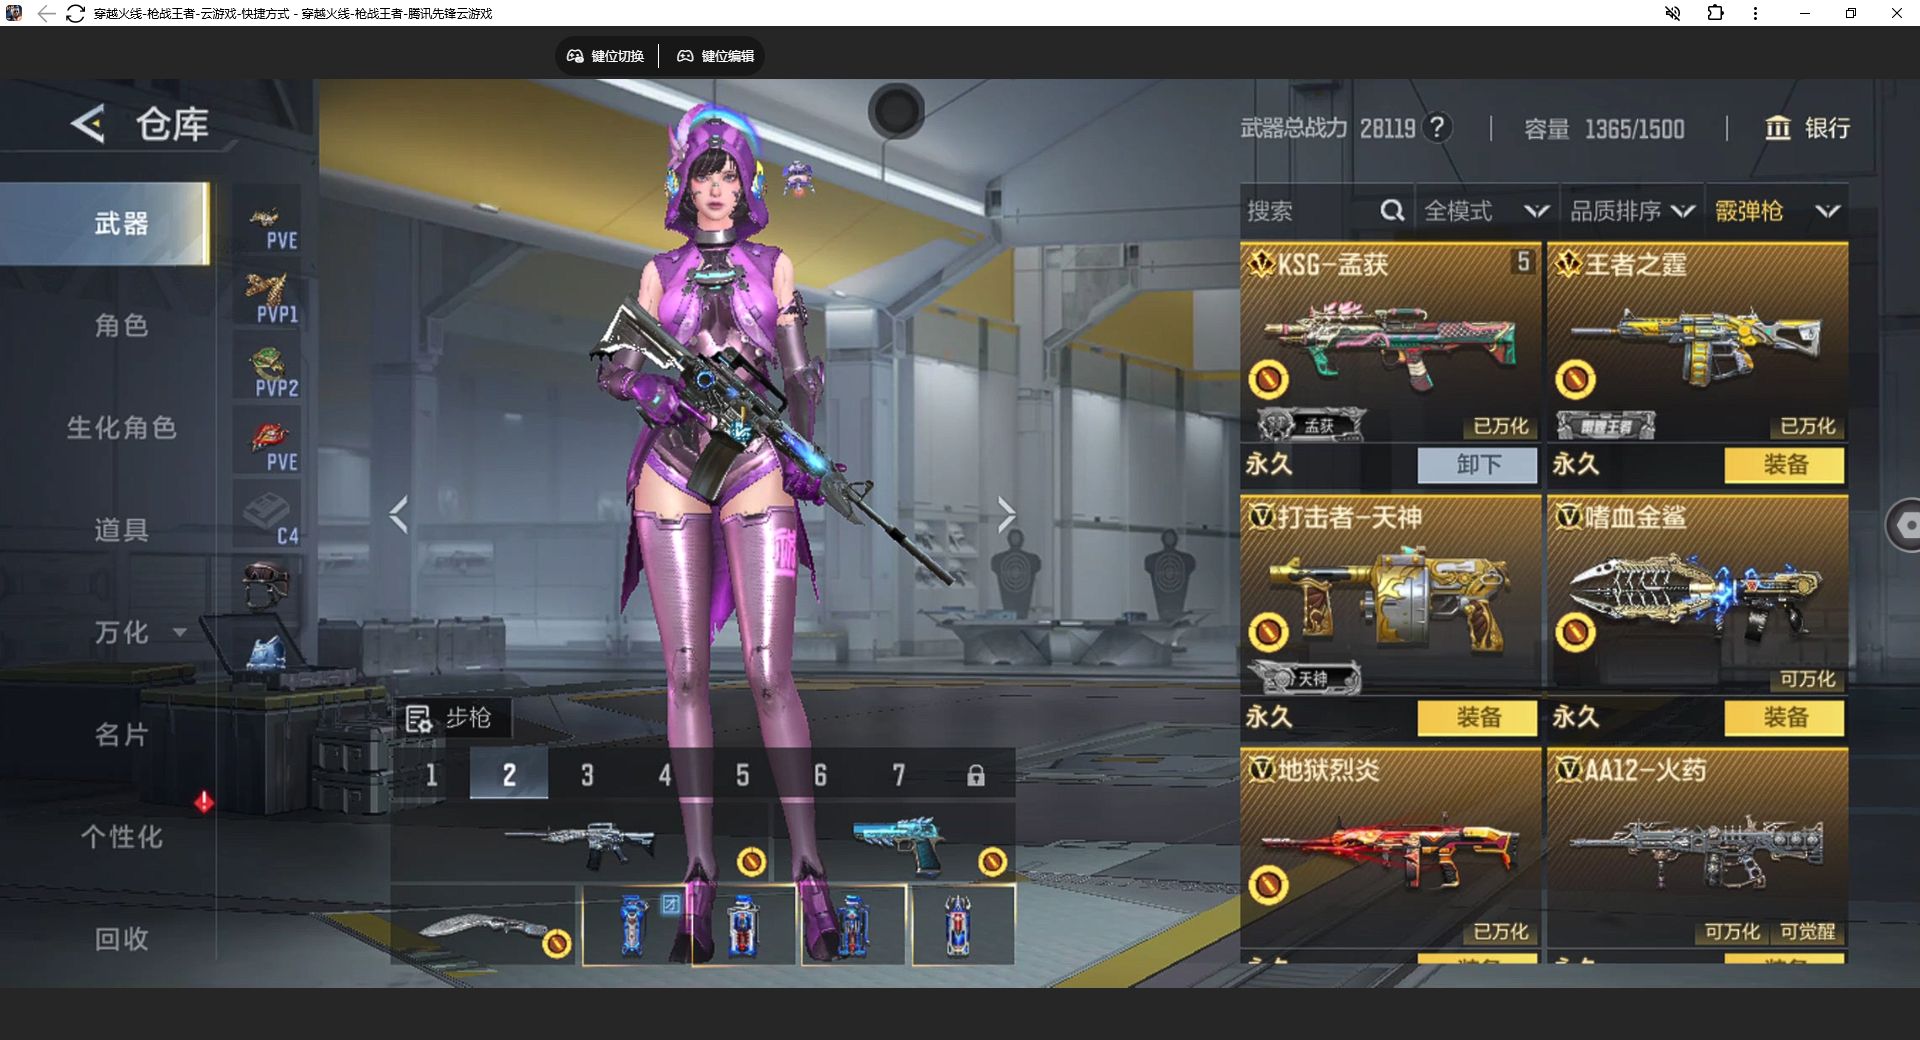Select loadout slot 5
The height and width of the screenshot is (1040, 1920).
click(742, 775)
